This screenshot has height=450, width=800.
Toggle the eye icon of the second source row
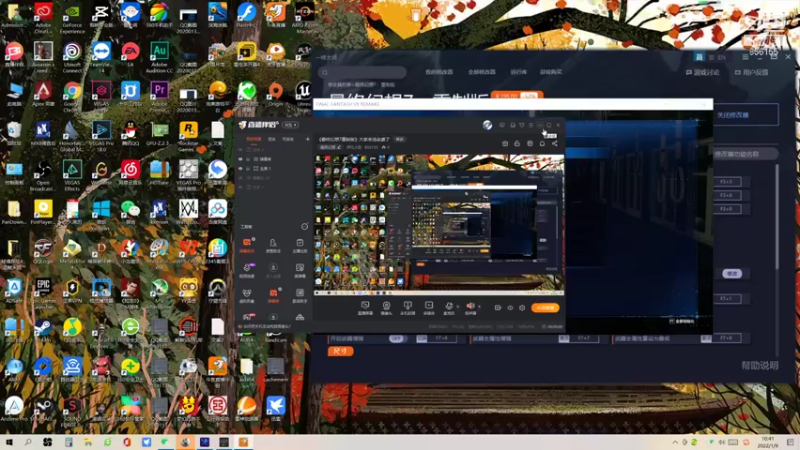(x=240, y=159)
